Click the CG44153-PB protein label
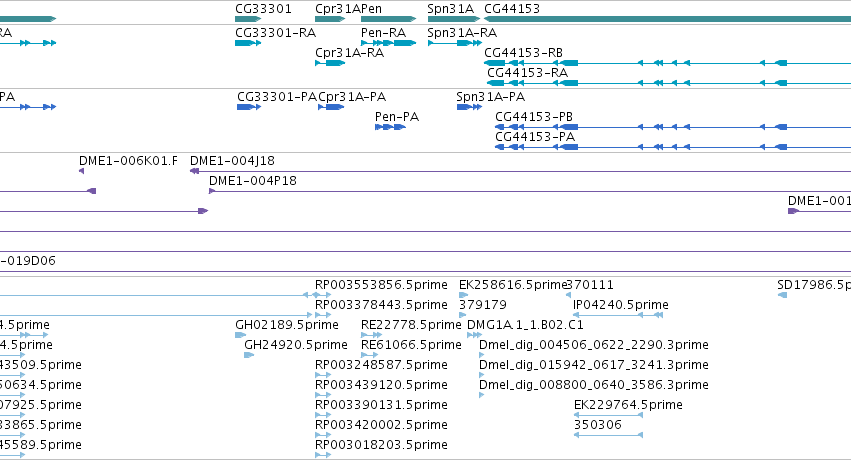 534,117
